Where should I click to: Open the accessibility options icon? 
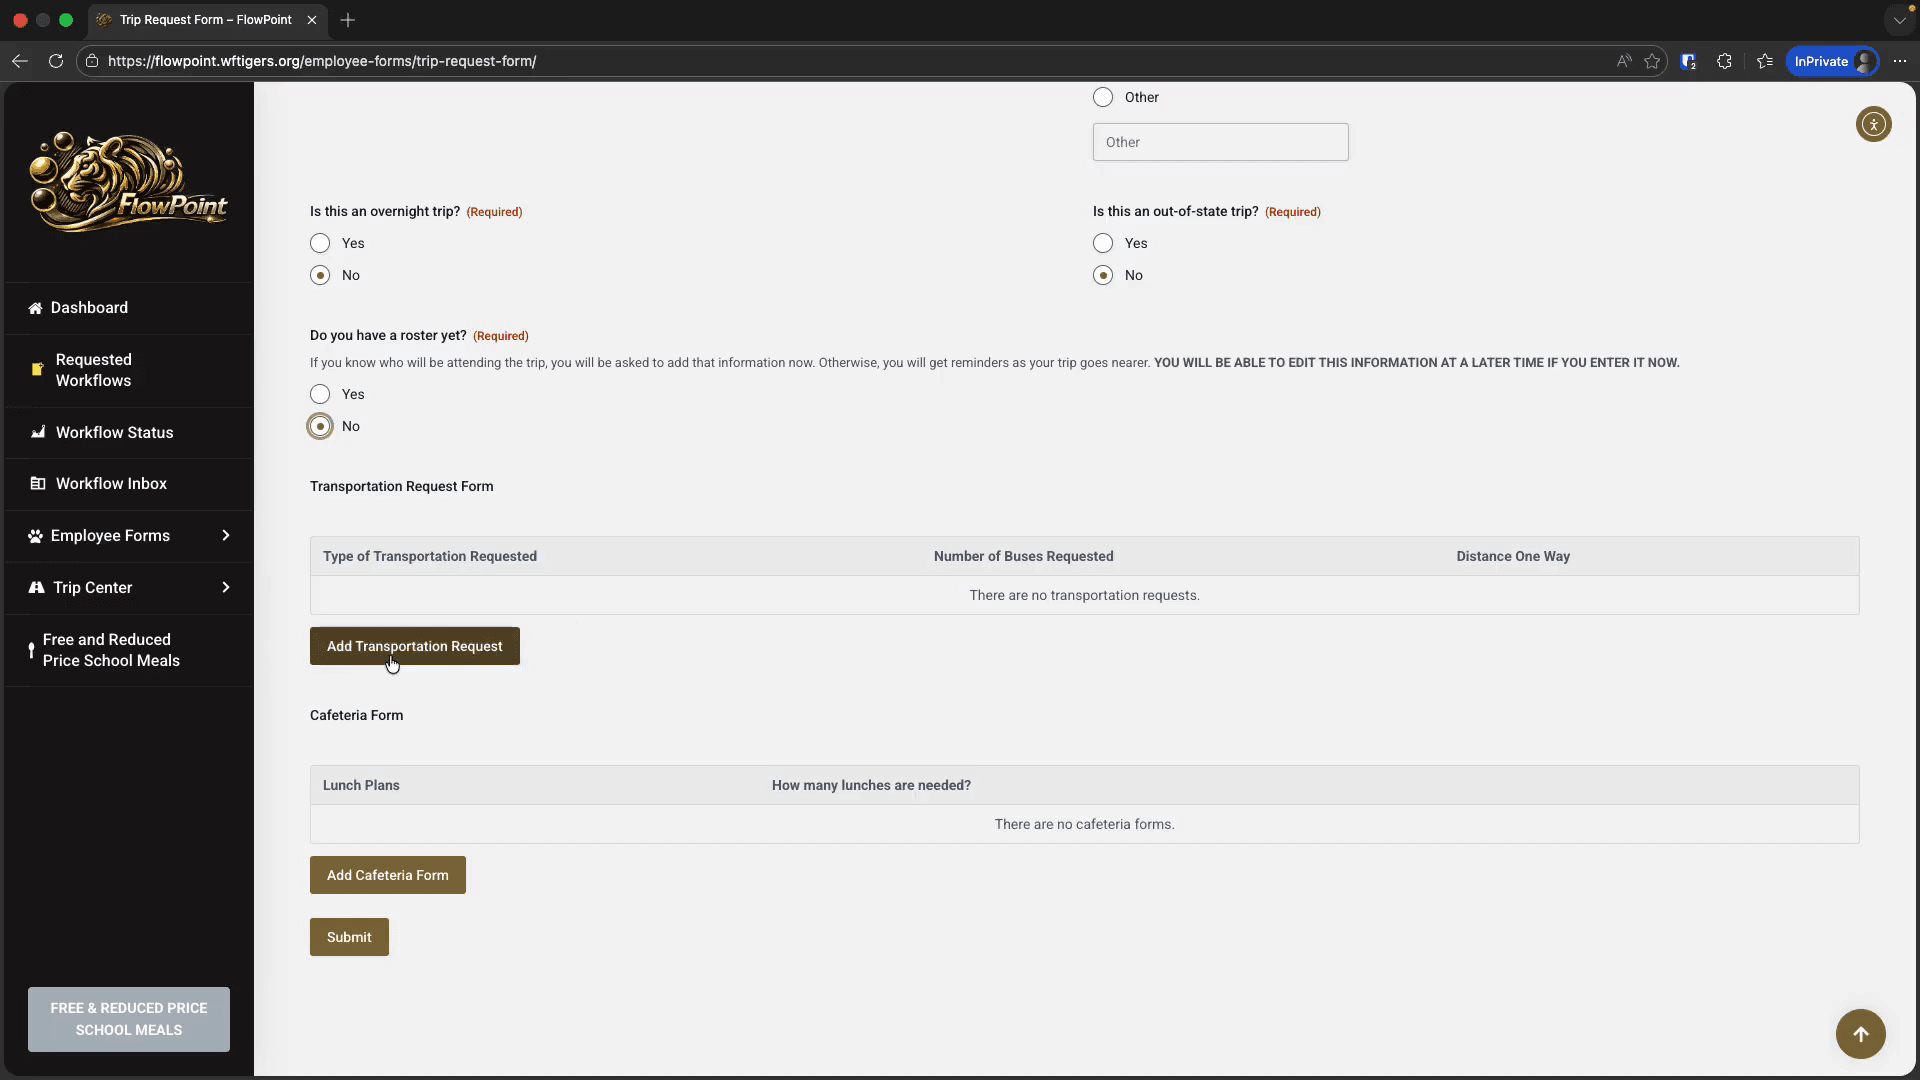point(1873,124)
